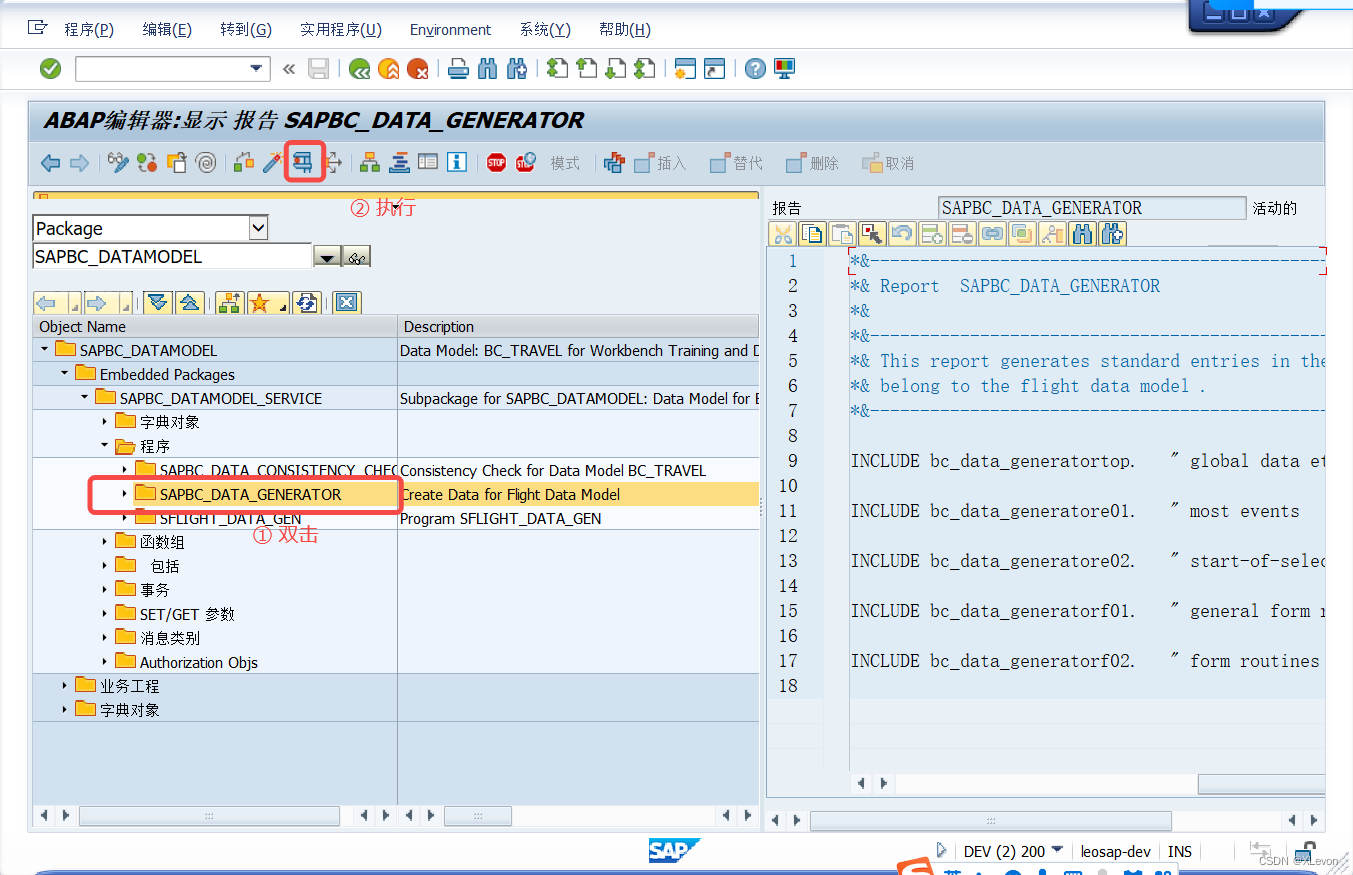
Task: Open the 实用程序 (Utilities) menu
Action: [341, 30]
